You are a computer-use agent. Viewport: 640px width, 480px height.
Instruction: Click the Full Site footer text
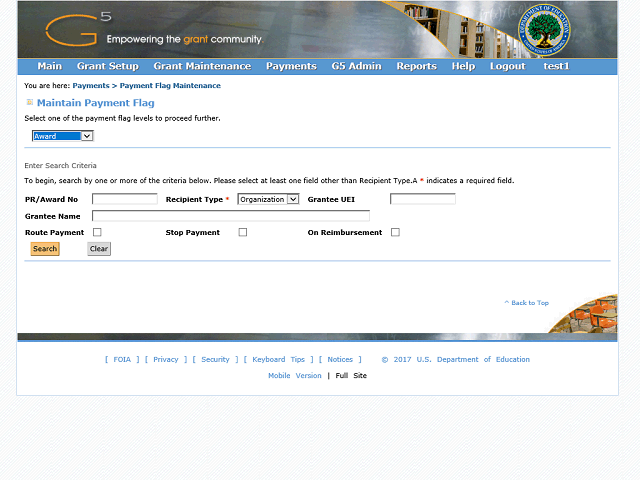351,376
